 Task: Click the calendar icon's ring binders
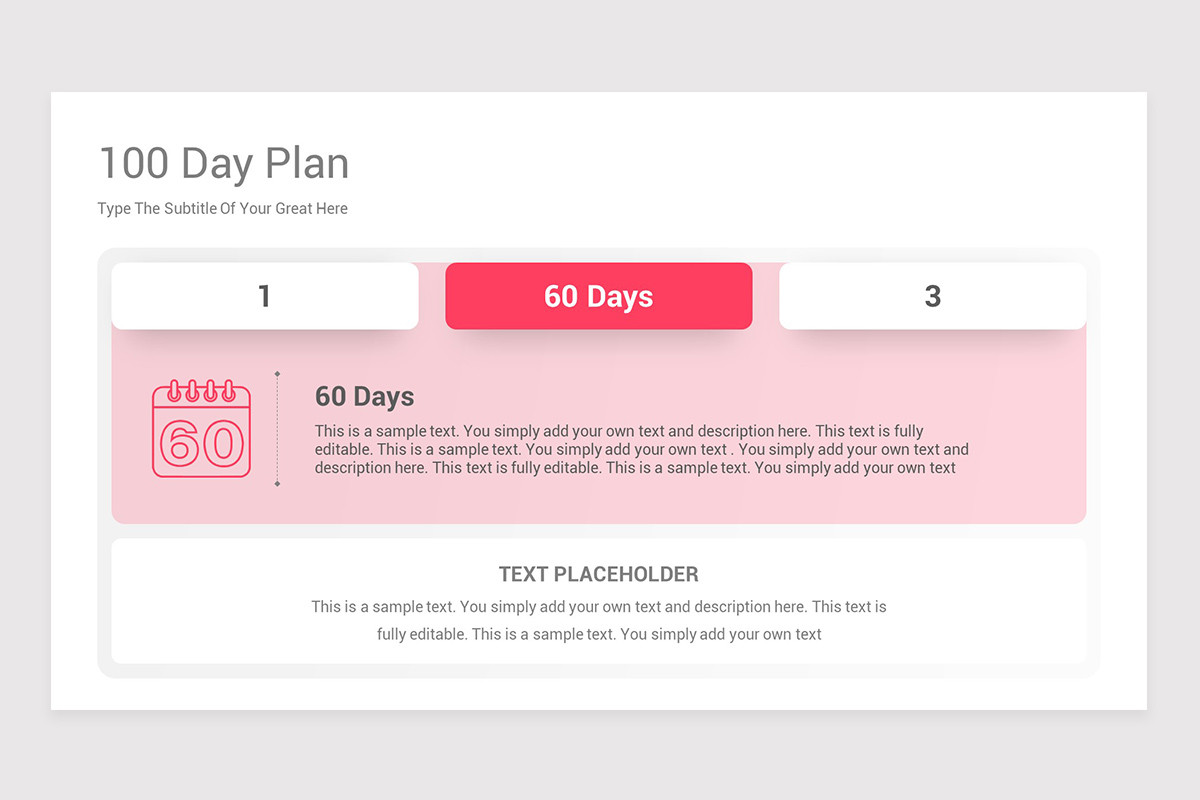(201, 390)
